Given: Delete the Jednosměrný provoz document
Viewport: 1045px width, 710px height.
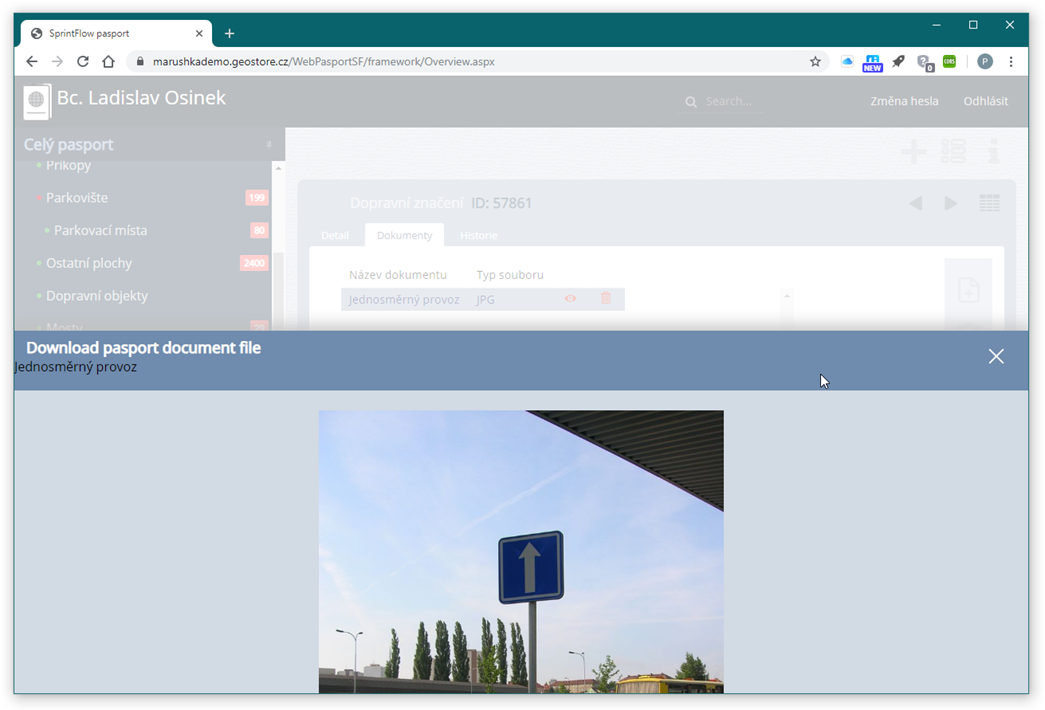Looking at the screenshot, I should coord(606,298).
